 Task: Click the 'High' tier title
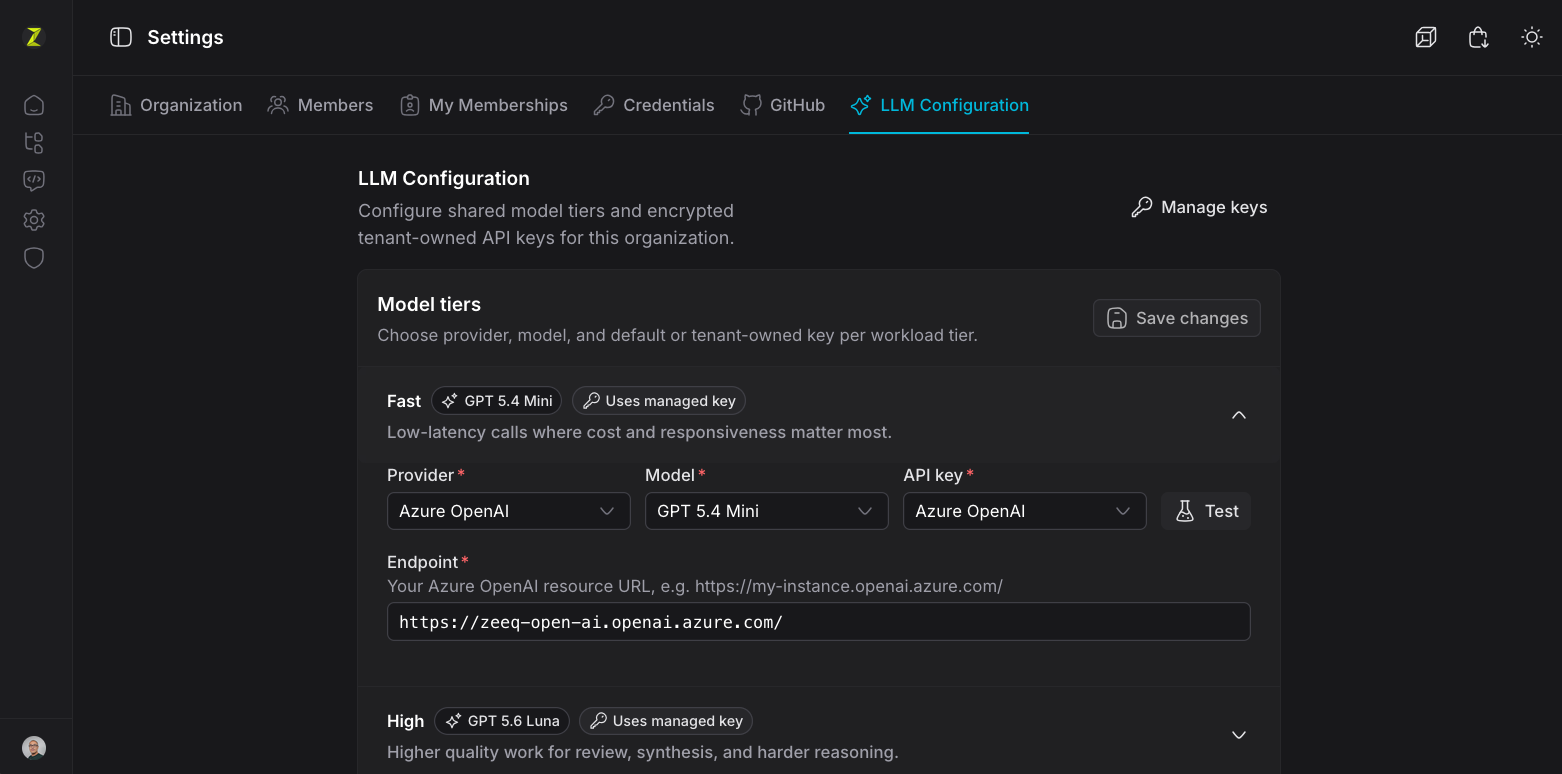tap(406, 721)
